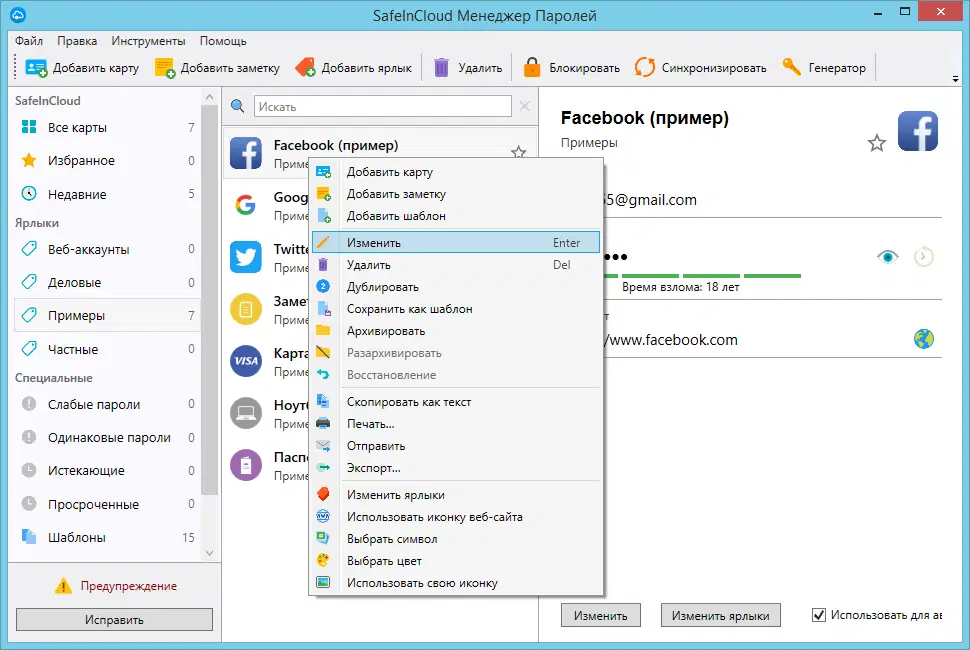Open the Правка menu
Screen dimensions: 970x650
tap(77, 41)
